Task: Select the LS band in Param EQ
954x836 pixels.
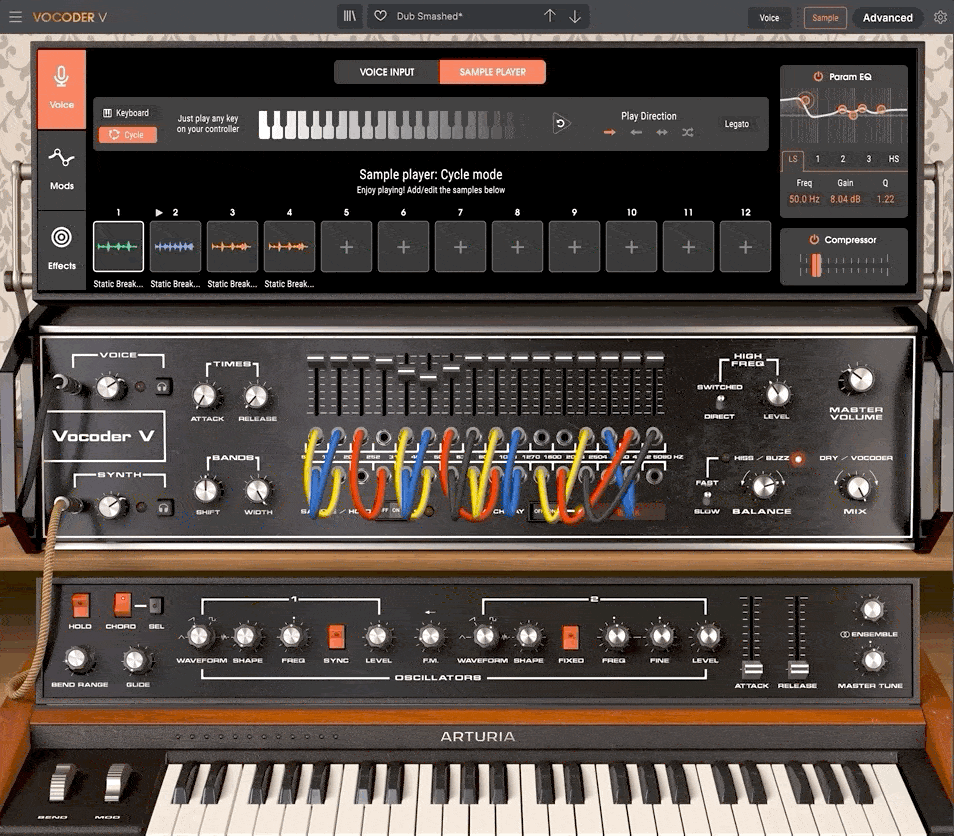Action: [793, 159]
